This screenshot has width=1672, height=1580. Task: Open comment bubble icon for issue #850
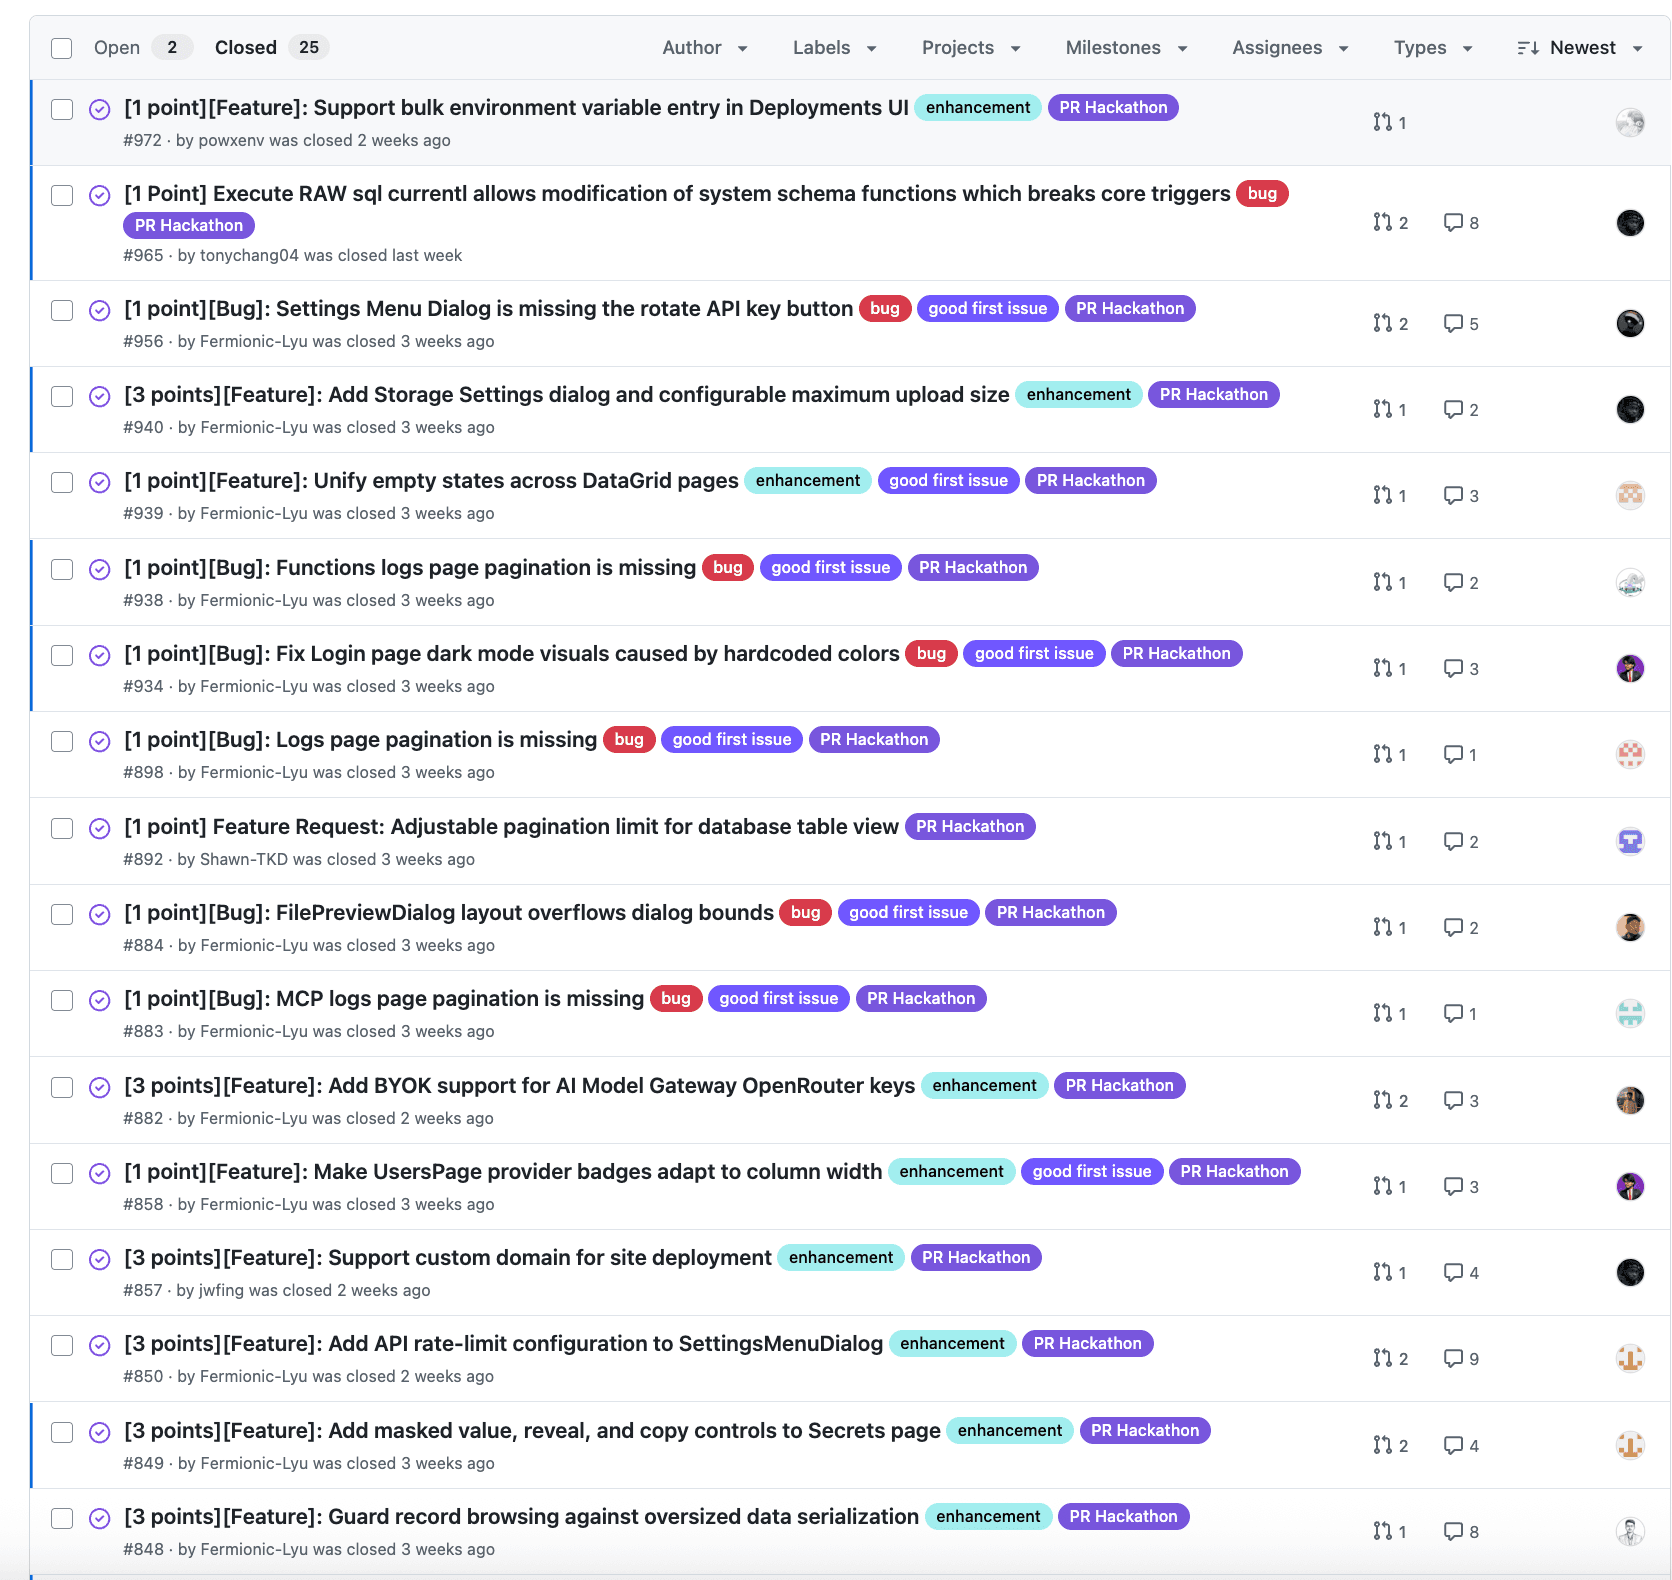(1453, 1358)
